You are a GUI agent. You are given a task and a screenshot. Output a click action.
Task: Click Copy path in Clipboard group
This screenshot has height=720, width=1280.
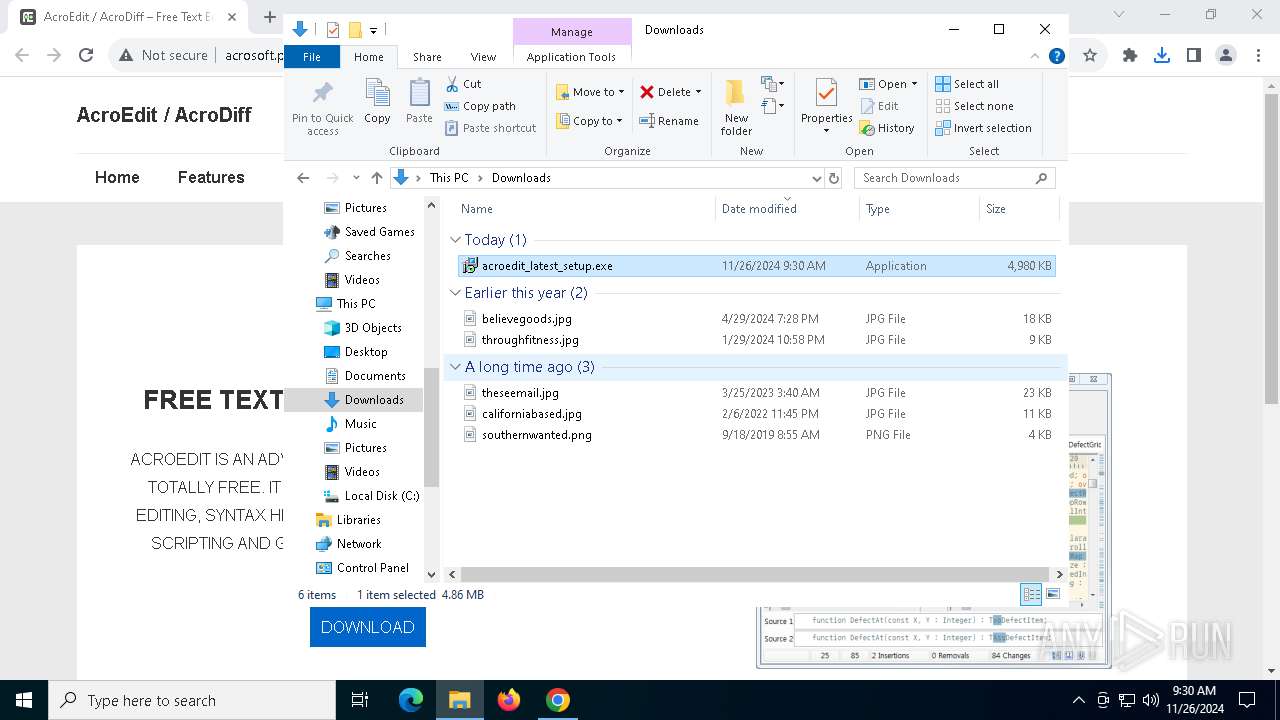[x=480, y=106]
